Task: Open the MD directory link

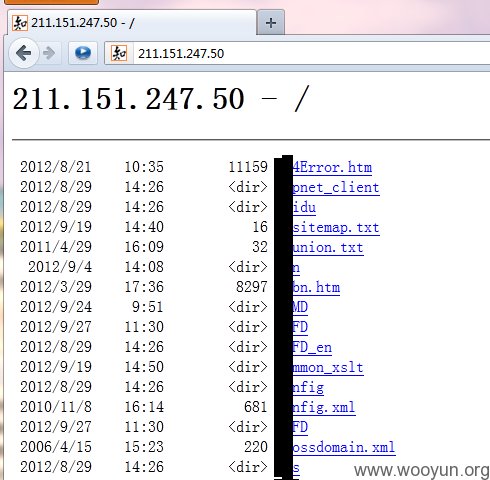Action: (300, 307)
